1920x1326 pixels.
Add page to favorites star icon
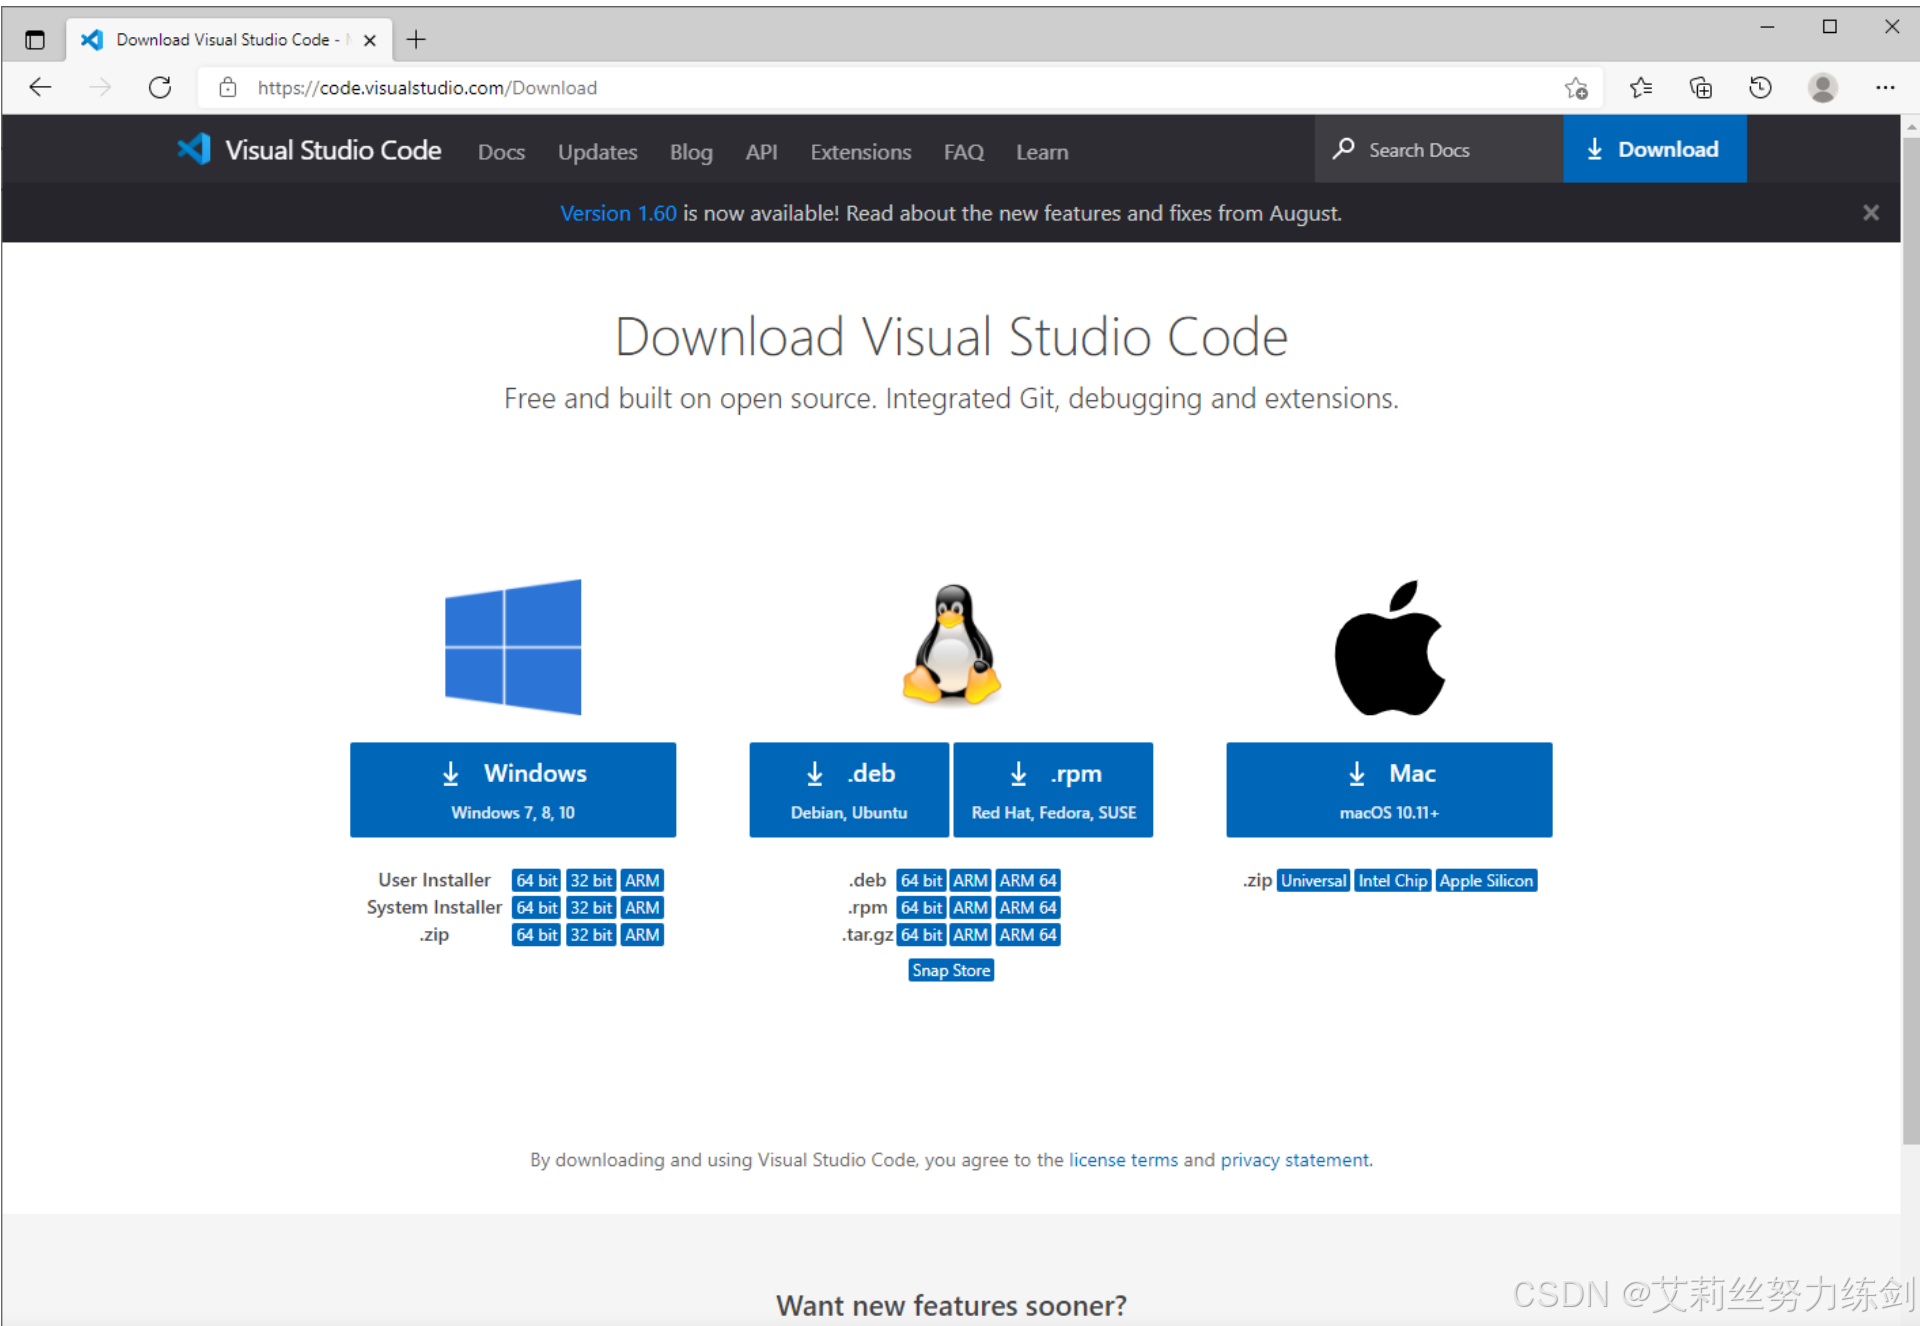(x=1576, y=88)
